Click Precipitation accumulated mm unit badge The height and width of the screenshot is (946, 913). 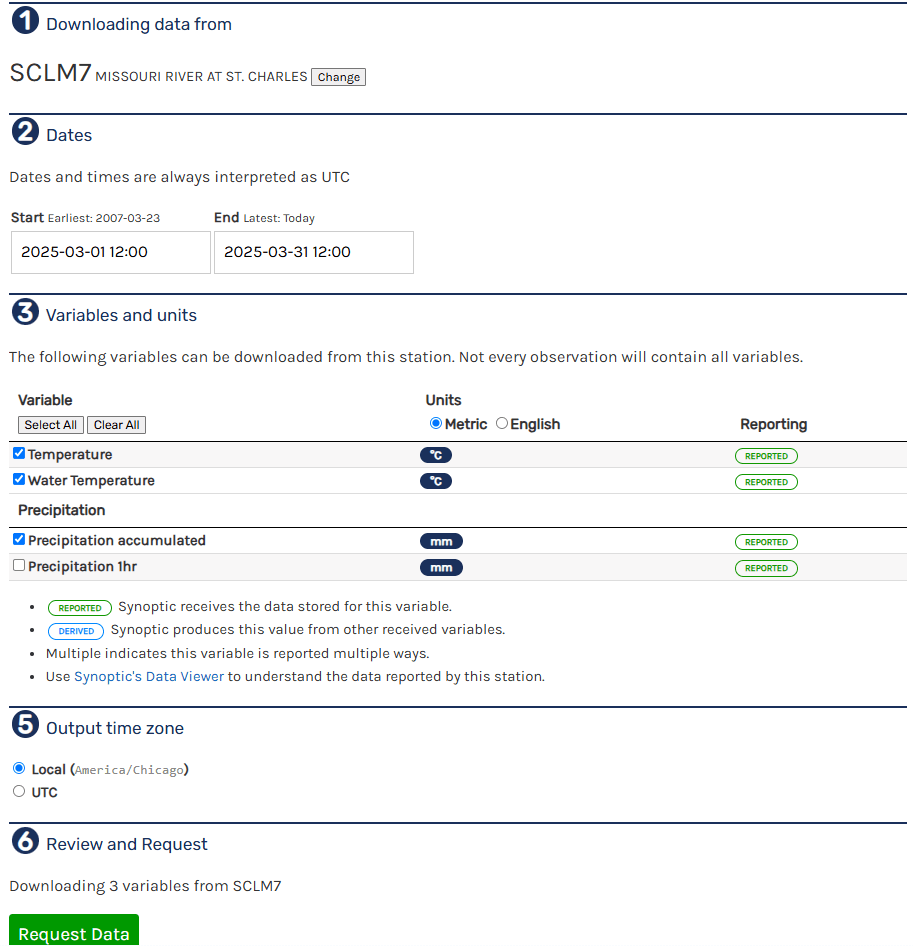pyautogui.click(x=441, y=541)
